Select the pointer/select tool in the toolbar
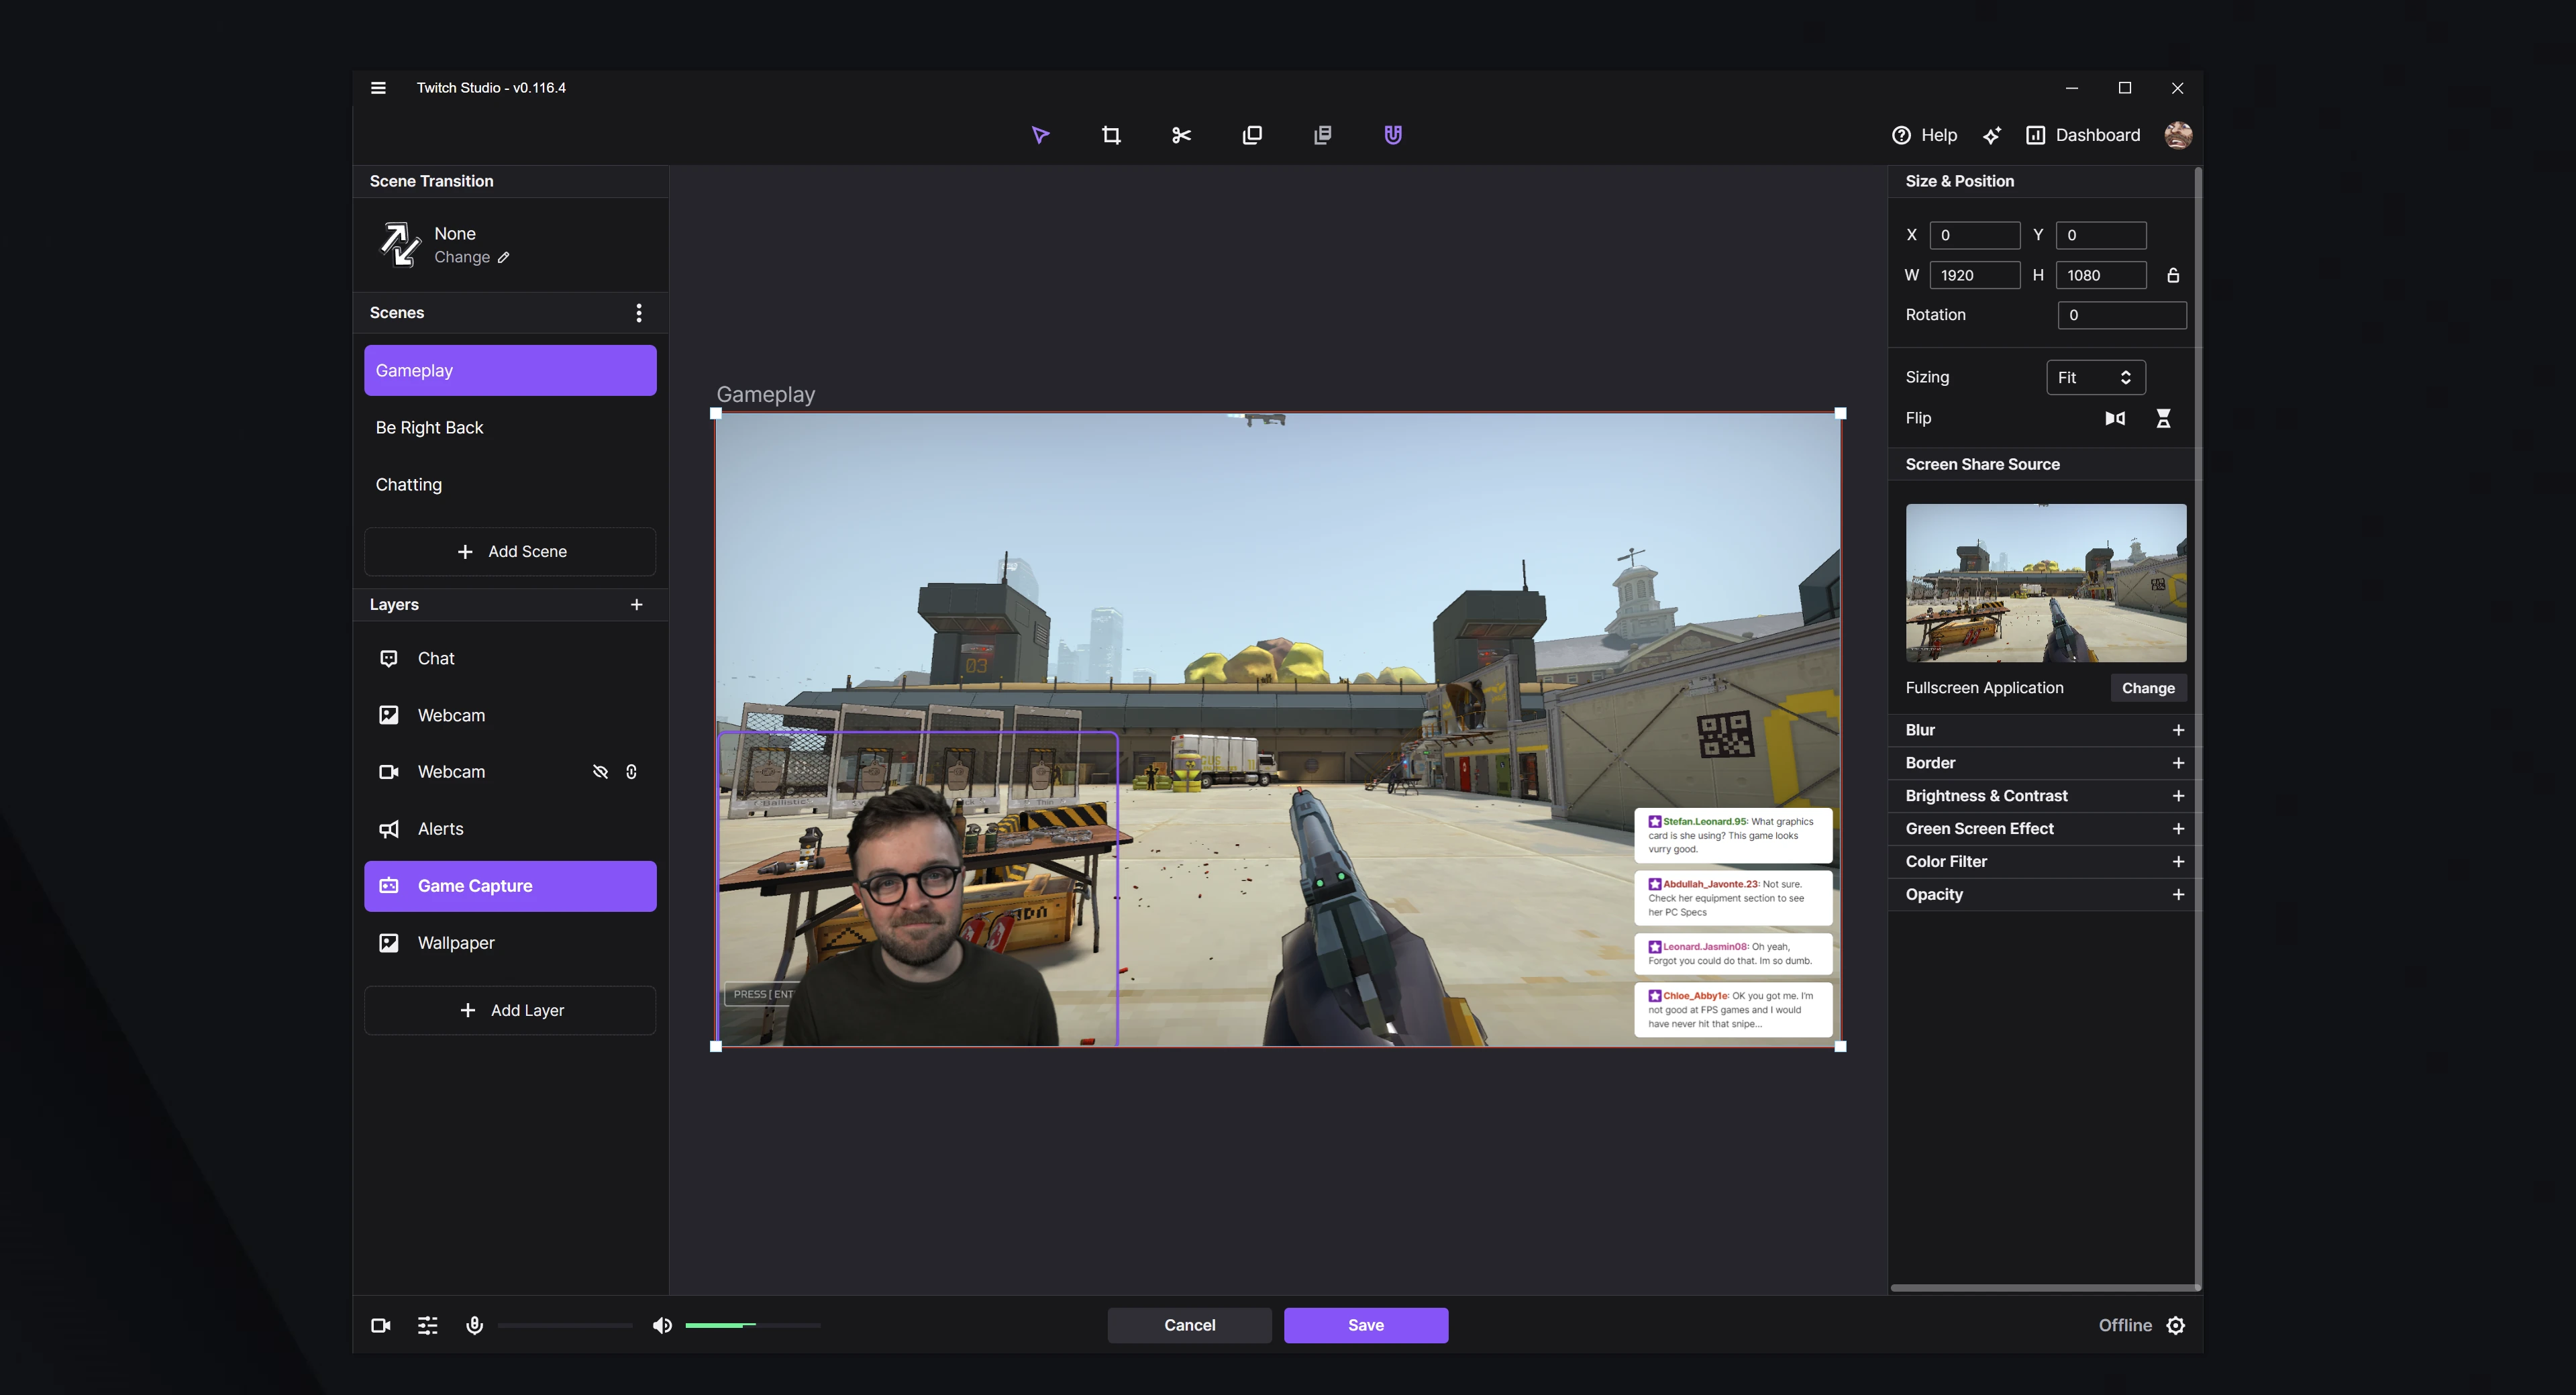Image resolution: width=2576 pixels, height=1395 pixels. coord(1040,134)
